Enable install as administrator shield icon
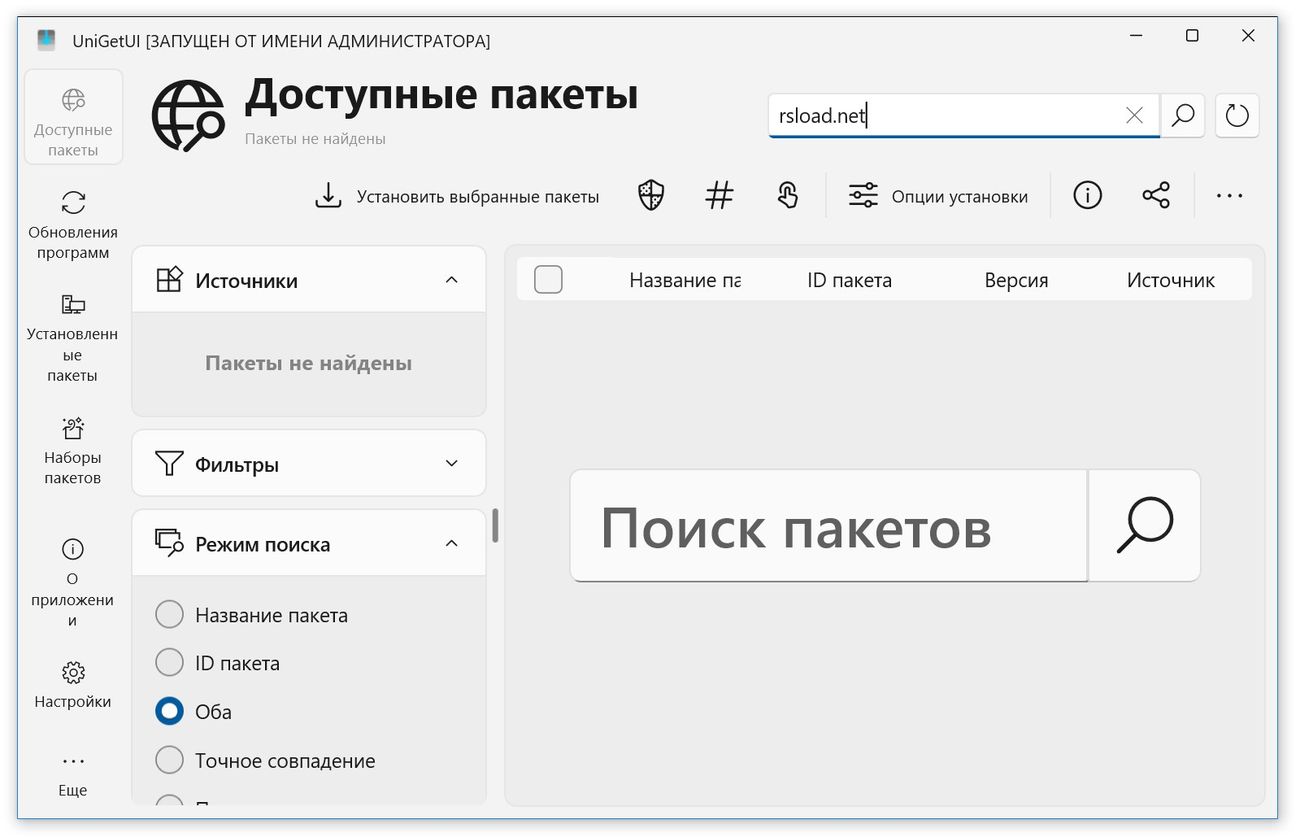The image size is (1300, 837). tap(650, 195)
